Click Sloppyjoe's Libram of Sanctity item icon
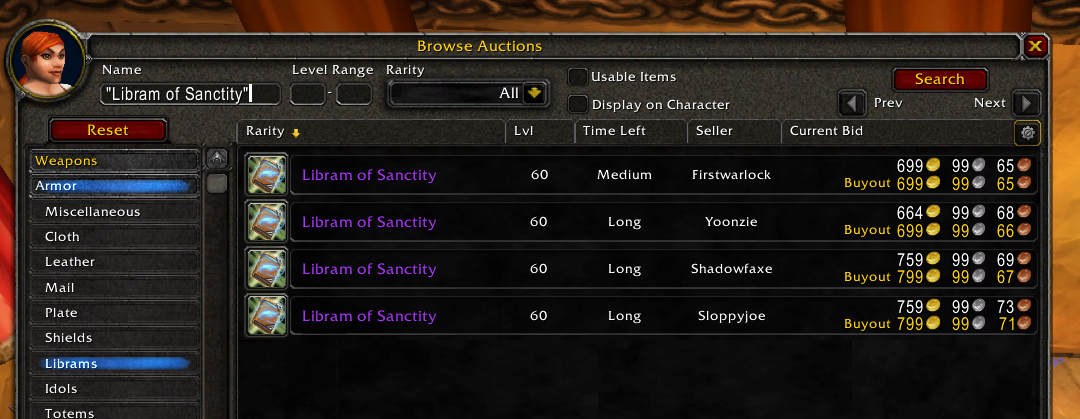The image size is (1080, 419). tap(267, 316)
